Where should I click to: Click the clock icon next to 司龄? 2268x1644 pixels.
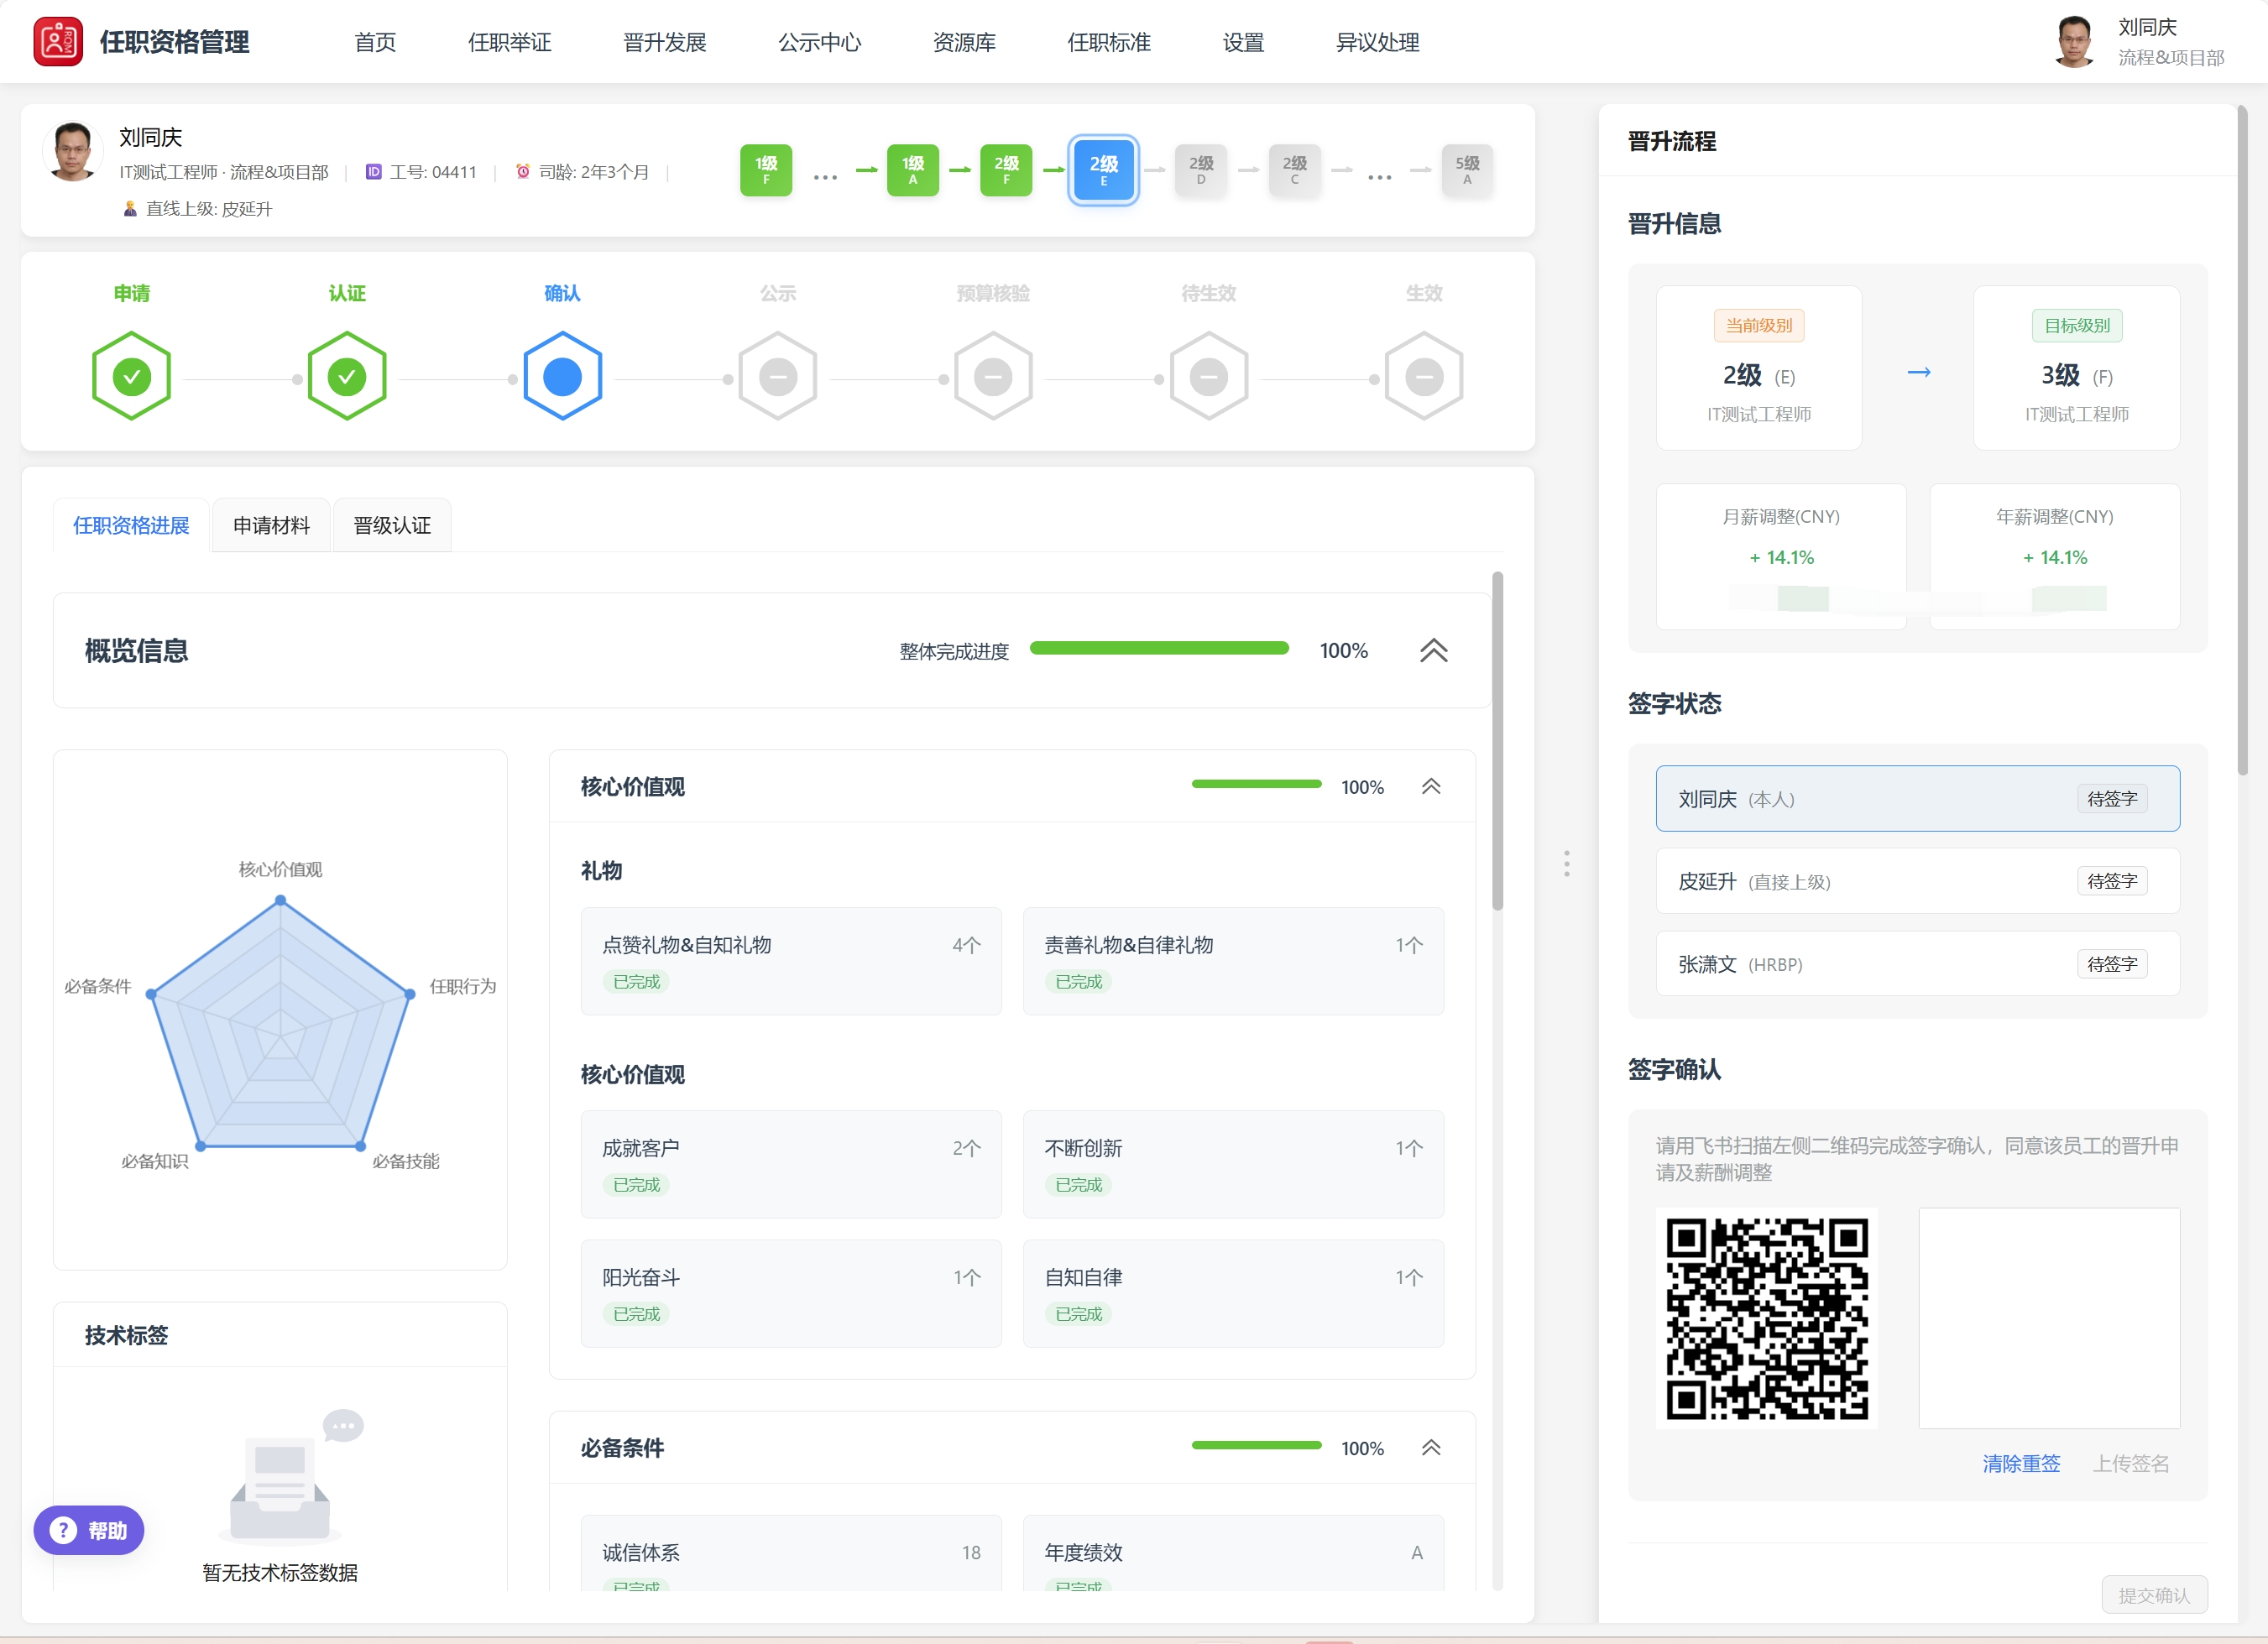pyautogui.click(x=524, y=171)
